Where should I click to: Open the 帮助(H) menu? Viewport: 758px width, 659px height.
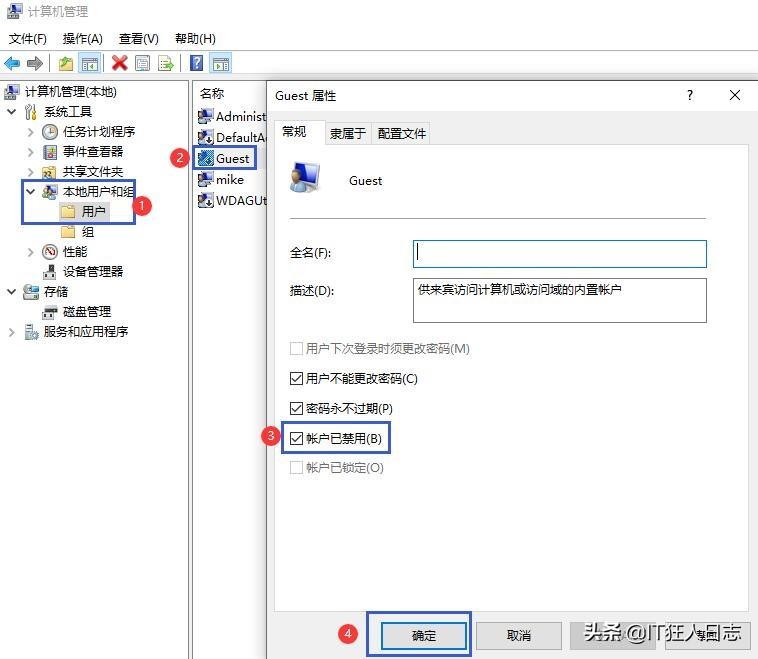195,39
